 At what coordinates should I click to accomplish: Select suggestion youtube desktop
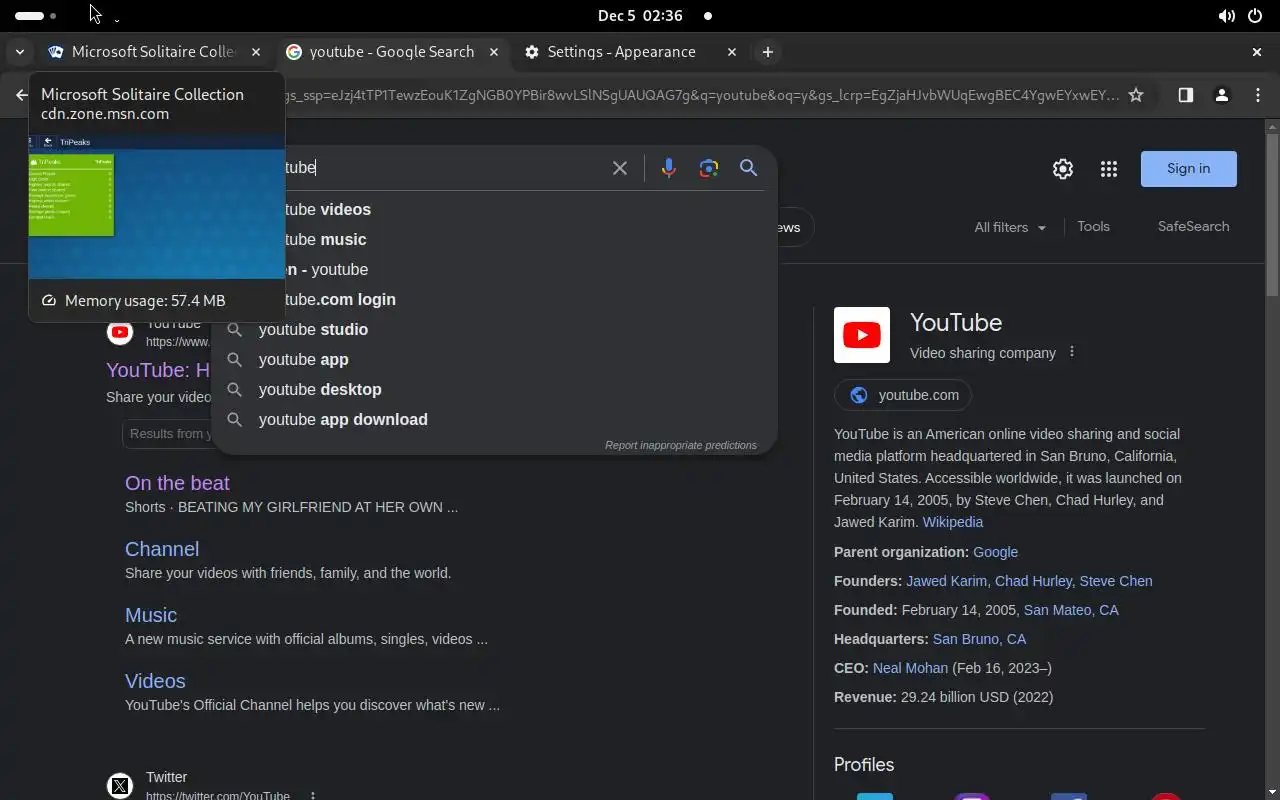click(x=320, y=389)
